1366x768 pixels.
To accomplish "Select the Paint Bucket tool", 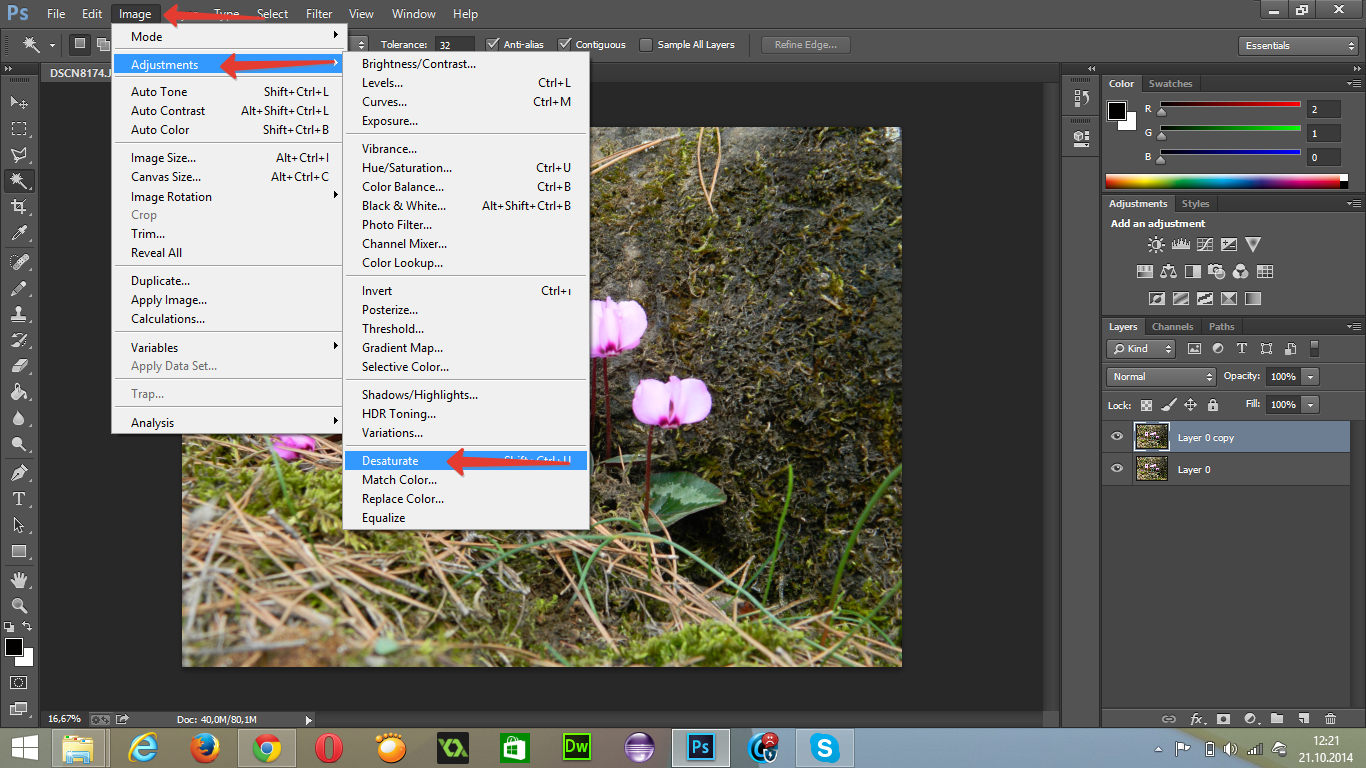I will coord(19,392).
